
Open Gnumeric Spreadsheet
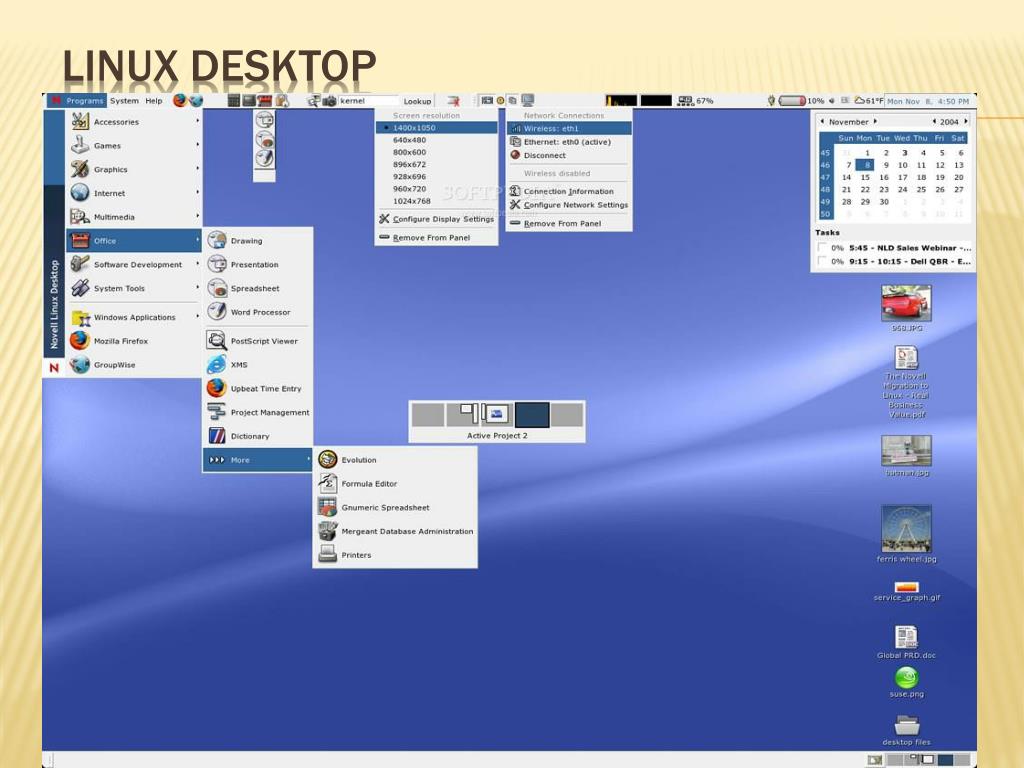pos(395,507)
